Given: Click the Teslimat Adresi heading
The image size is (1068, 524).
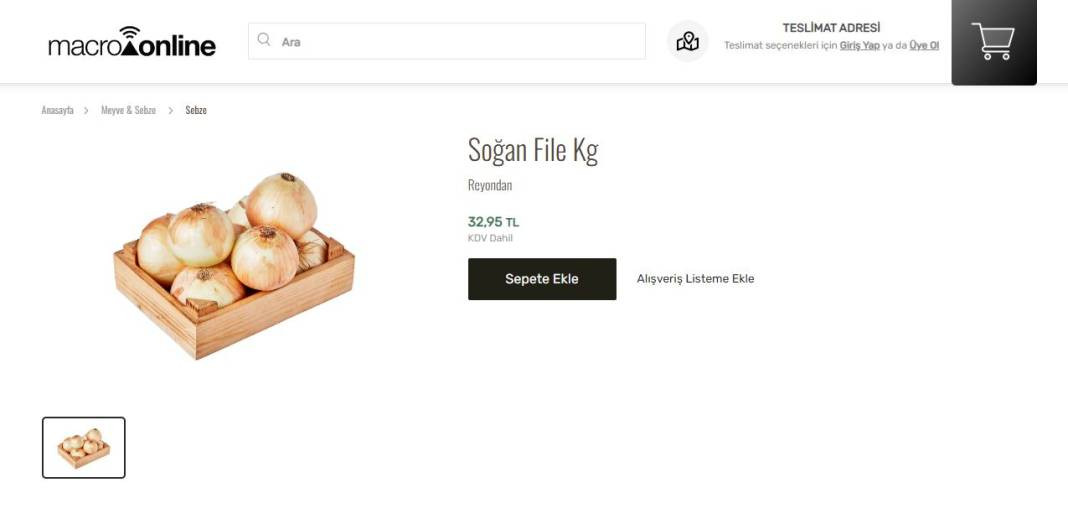Looking at the screenshot, I should coord(831,28).
